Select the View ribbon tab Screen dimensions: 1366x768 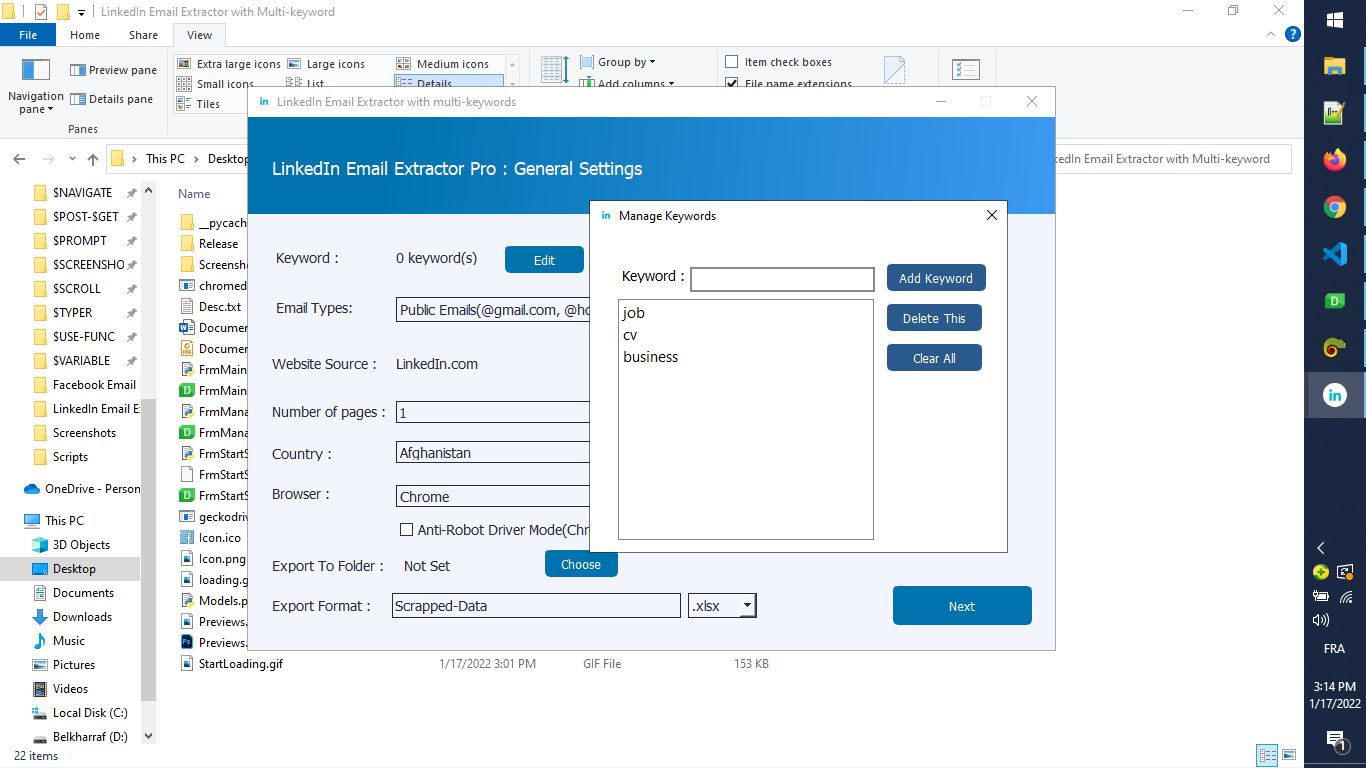199,34
